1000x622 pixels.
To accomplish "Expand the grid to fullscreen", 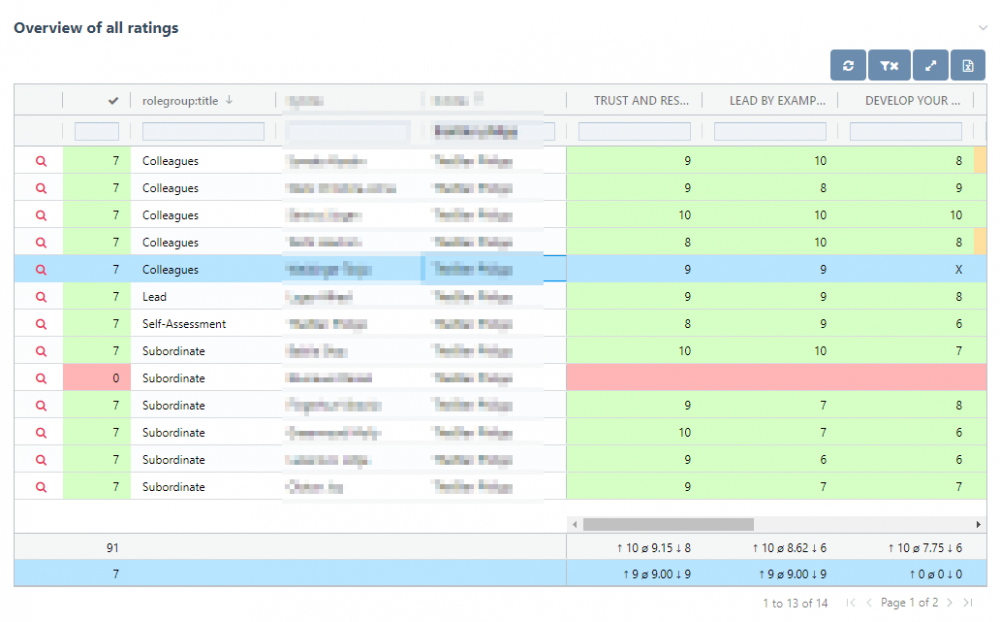I will point(930,65).
